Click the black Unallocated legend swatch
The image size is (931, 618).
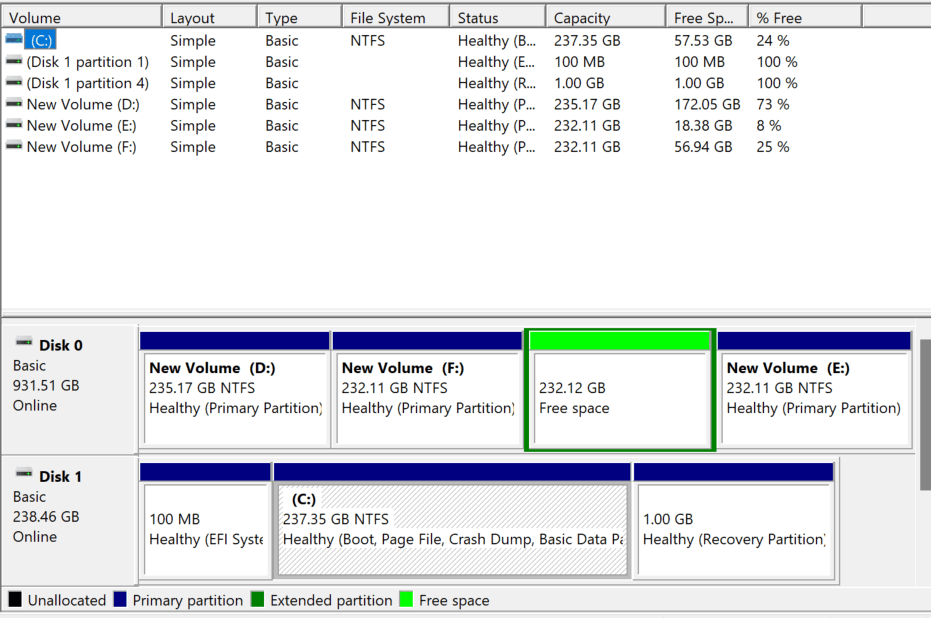(x=15, y=599)
